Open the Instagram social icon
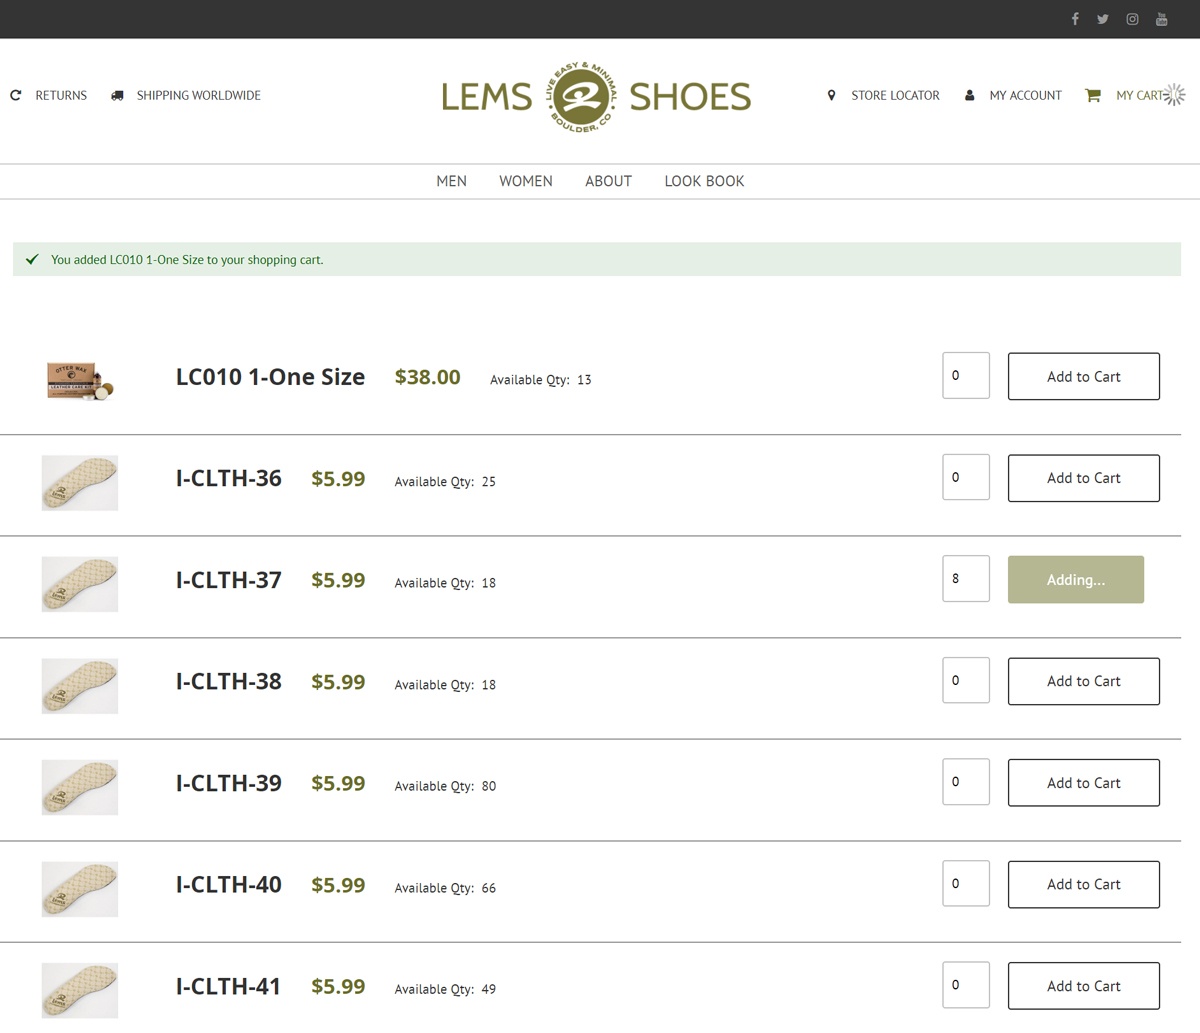Image resolution: width=1200 pixels, height=1033 pixels. pos(1132,19)
